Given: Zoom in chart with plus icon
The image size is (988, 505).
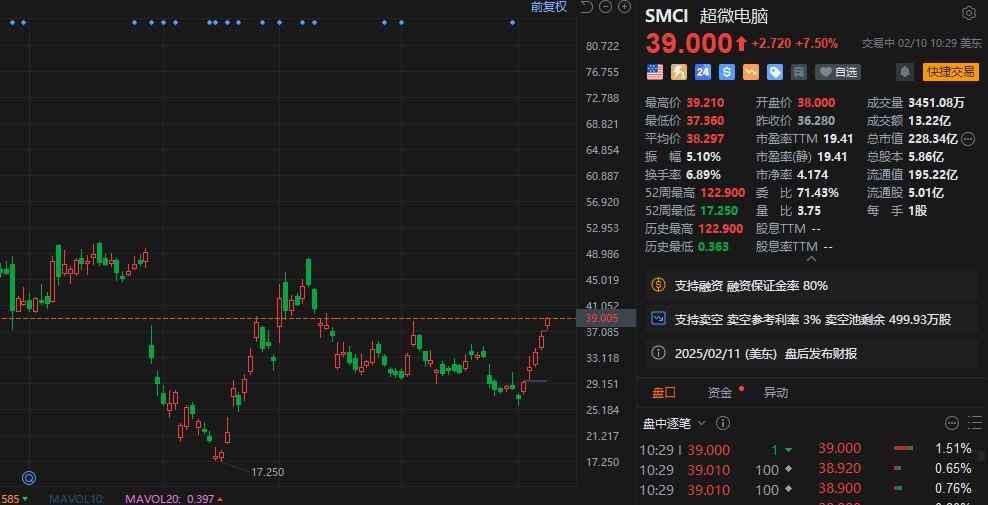Looking at the screenshot, I should tap(624, 7).
